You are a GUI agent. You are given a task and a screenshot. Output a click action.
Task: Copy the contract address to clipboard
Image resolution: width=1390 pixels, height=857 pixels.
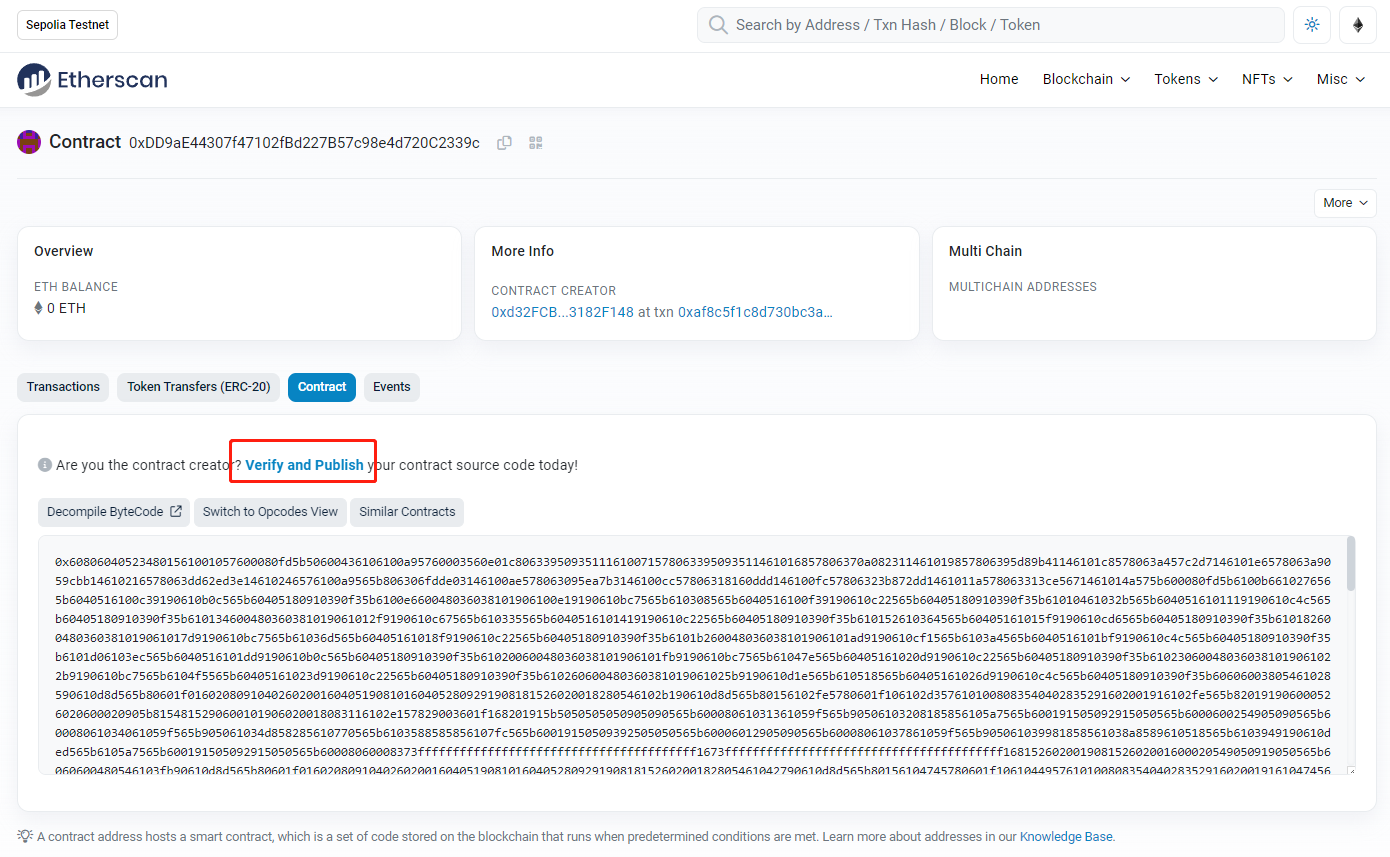[x=505, y=143]
